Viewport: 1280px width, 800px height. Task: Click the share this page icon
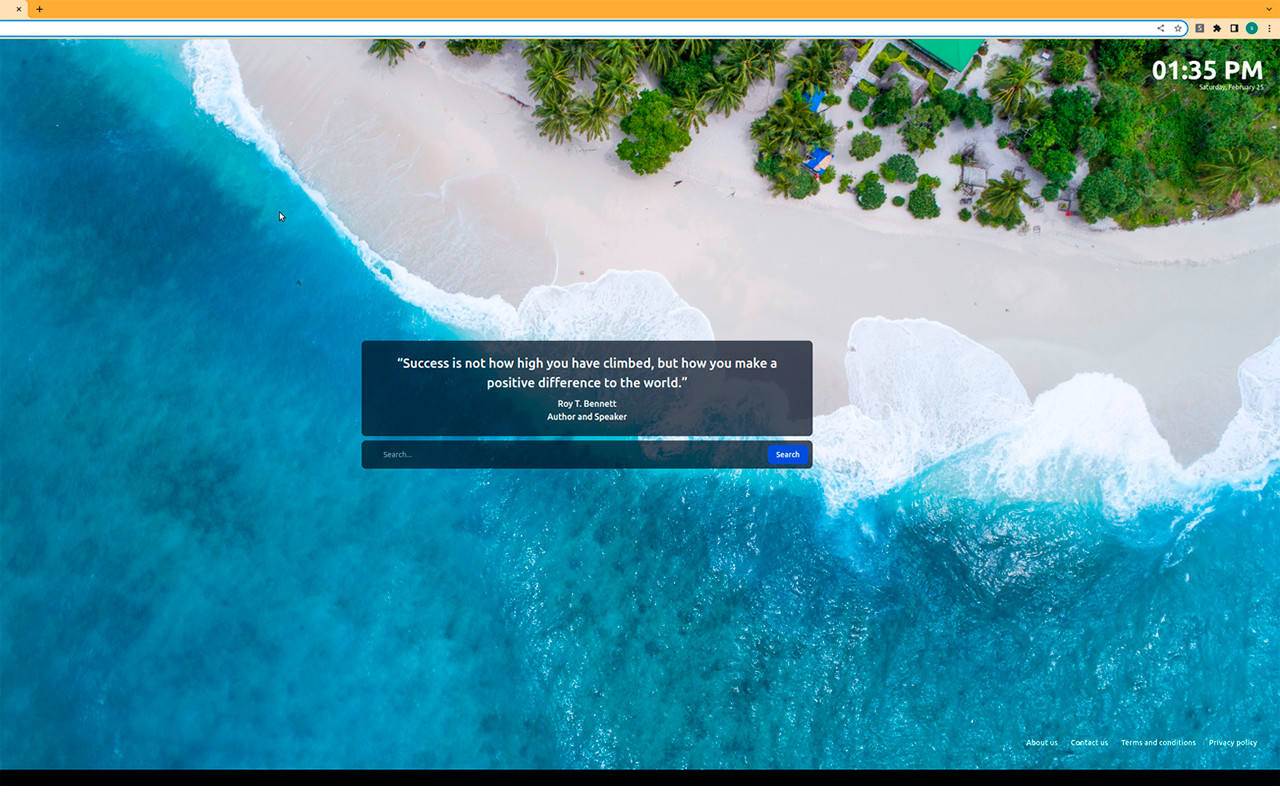(x=1160, y=28)
